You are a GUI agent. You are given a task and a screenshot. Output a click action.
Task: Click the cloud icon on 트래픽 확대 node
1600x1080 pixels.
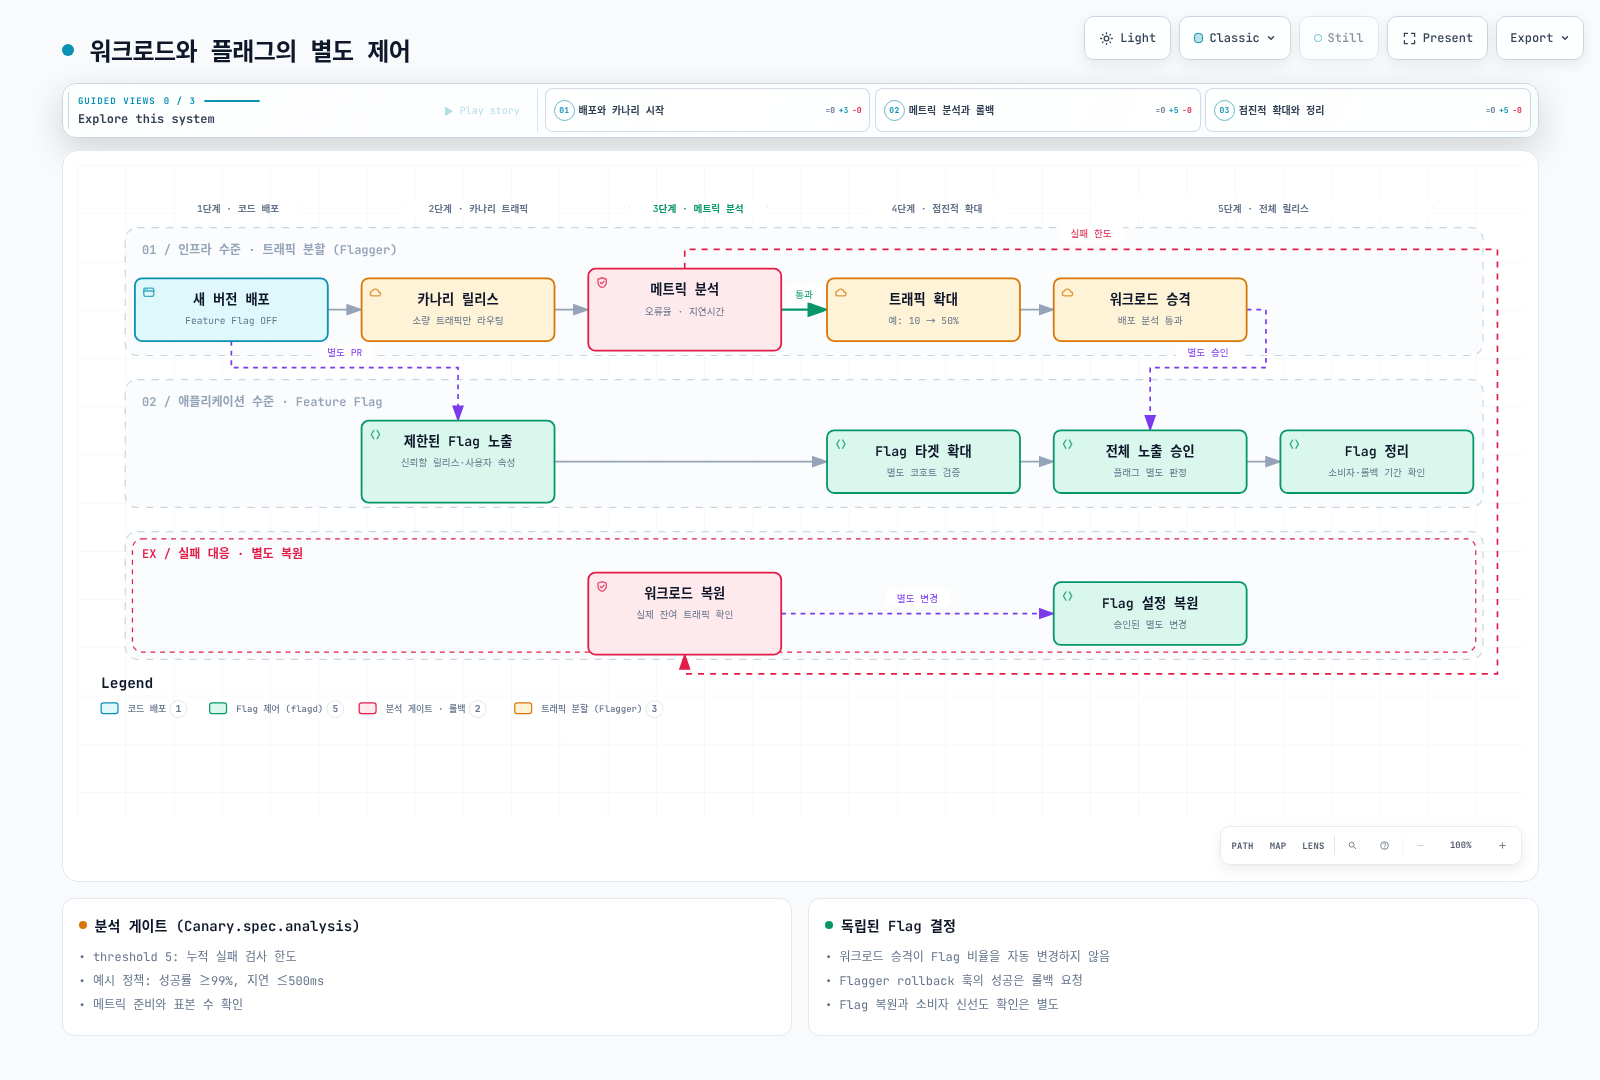pos(841,293)
